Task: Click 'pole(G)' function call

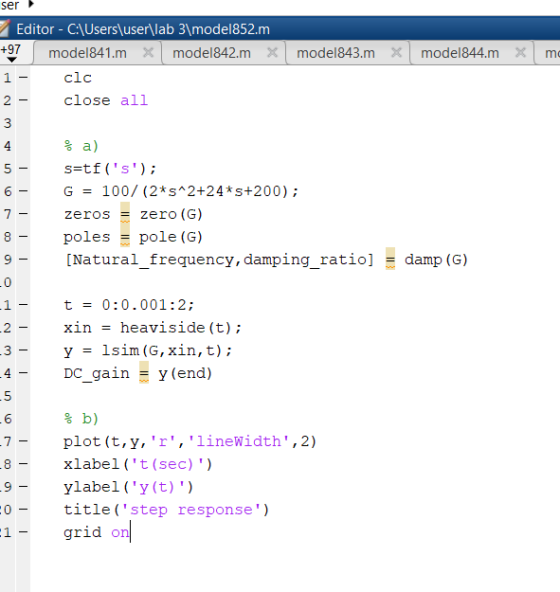Action: (x=171, y=237)
